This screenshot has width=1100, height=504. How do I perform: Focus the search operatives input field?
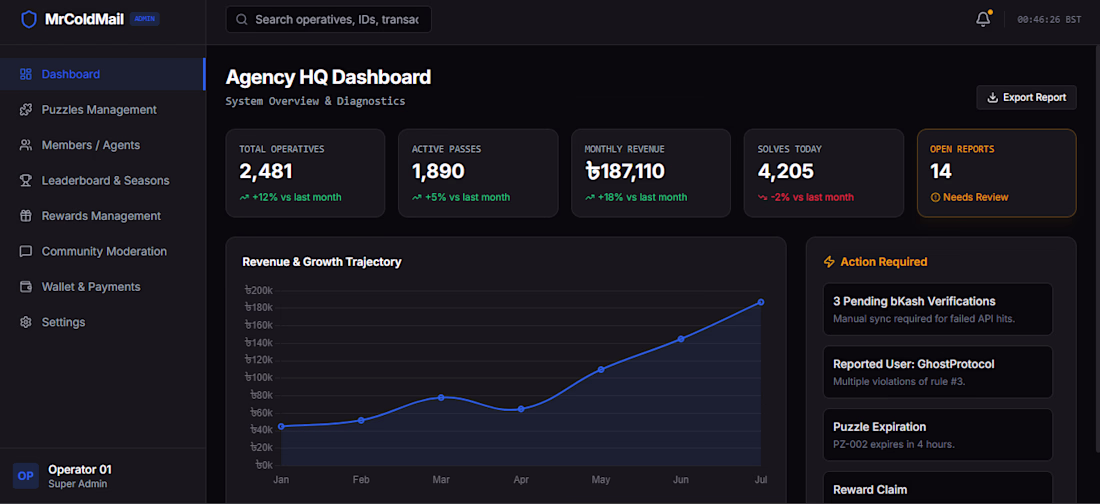pos(328,20)
